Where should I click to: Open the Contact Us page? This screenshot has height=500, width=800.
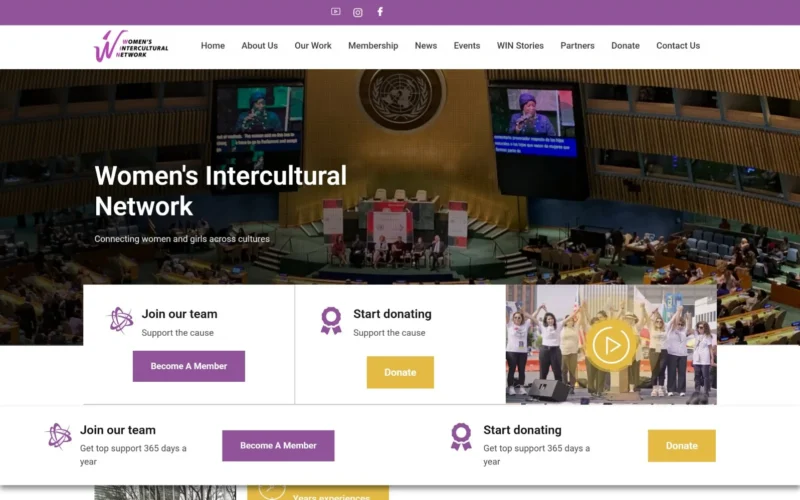pos(678,45)
